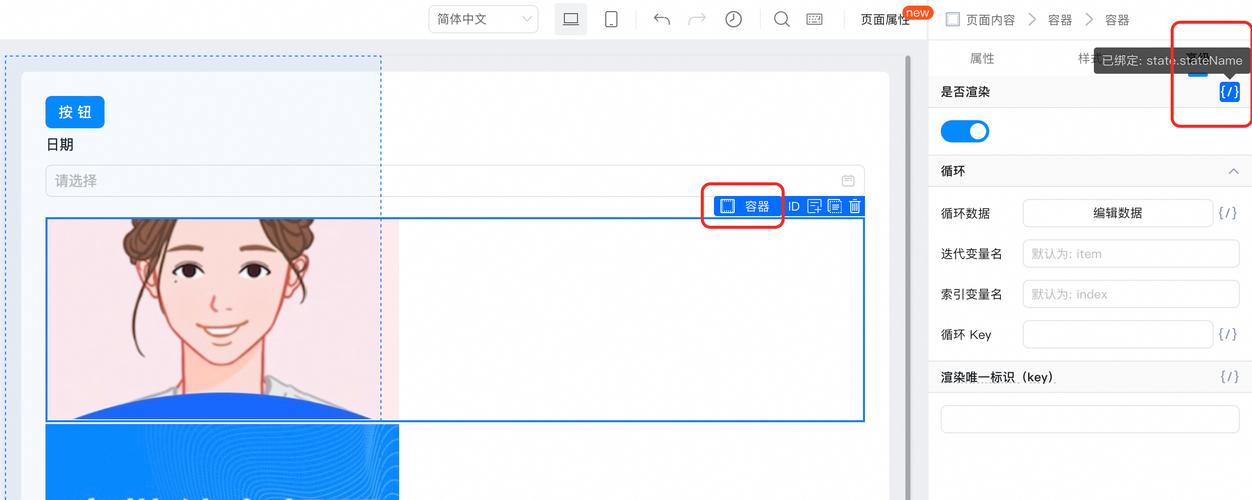Bind a variable to 循环数据
Viewport: 1252px width, 500px height.
click(1229, 213)
